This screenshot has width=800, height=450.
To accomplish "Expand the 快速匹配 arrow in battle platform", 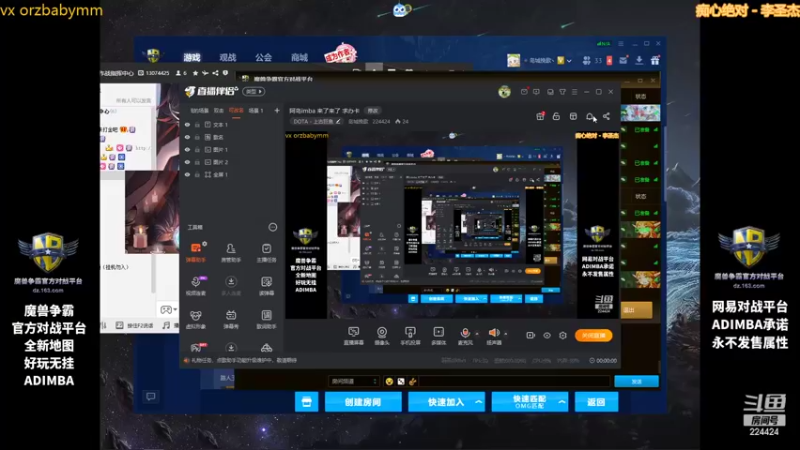I will pos(562,402).
